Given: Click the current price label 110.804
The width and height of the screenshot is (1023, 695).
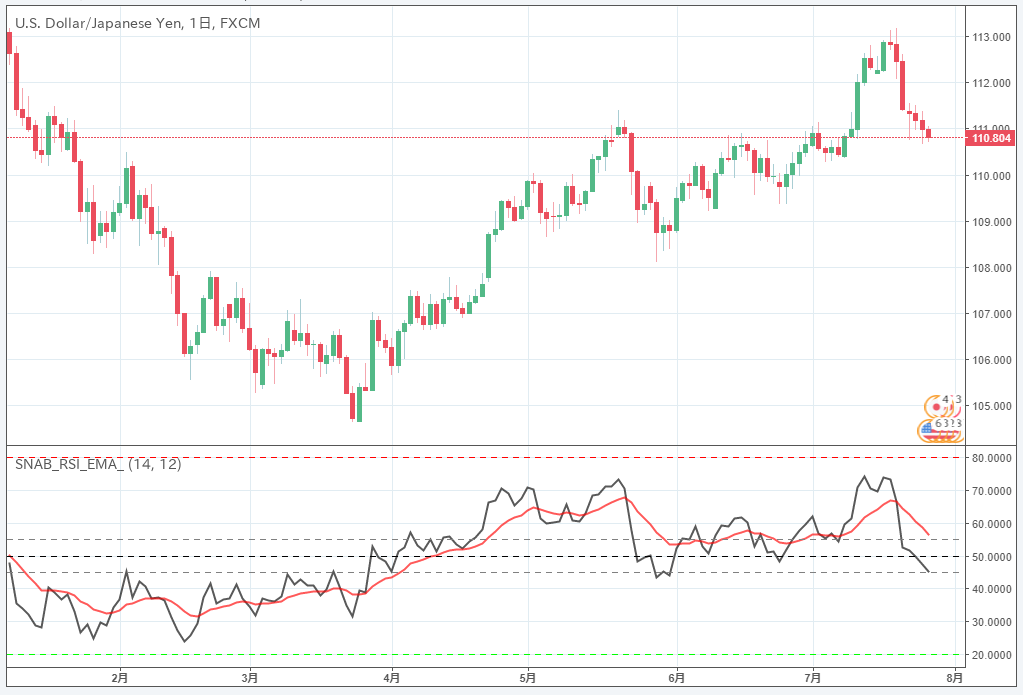Looking at the screenshot, I should pos(992,138).
